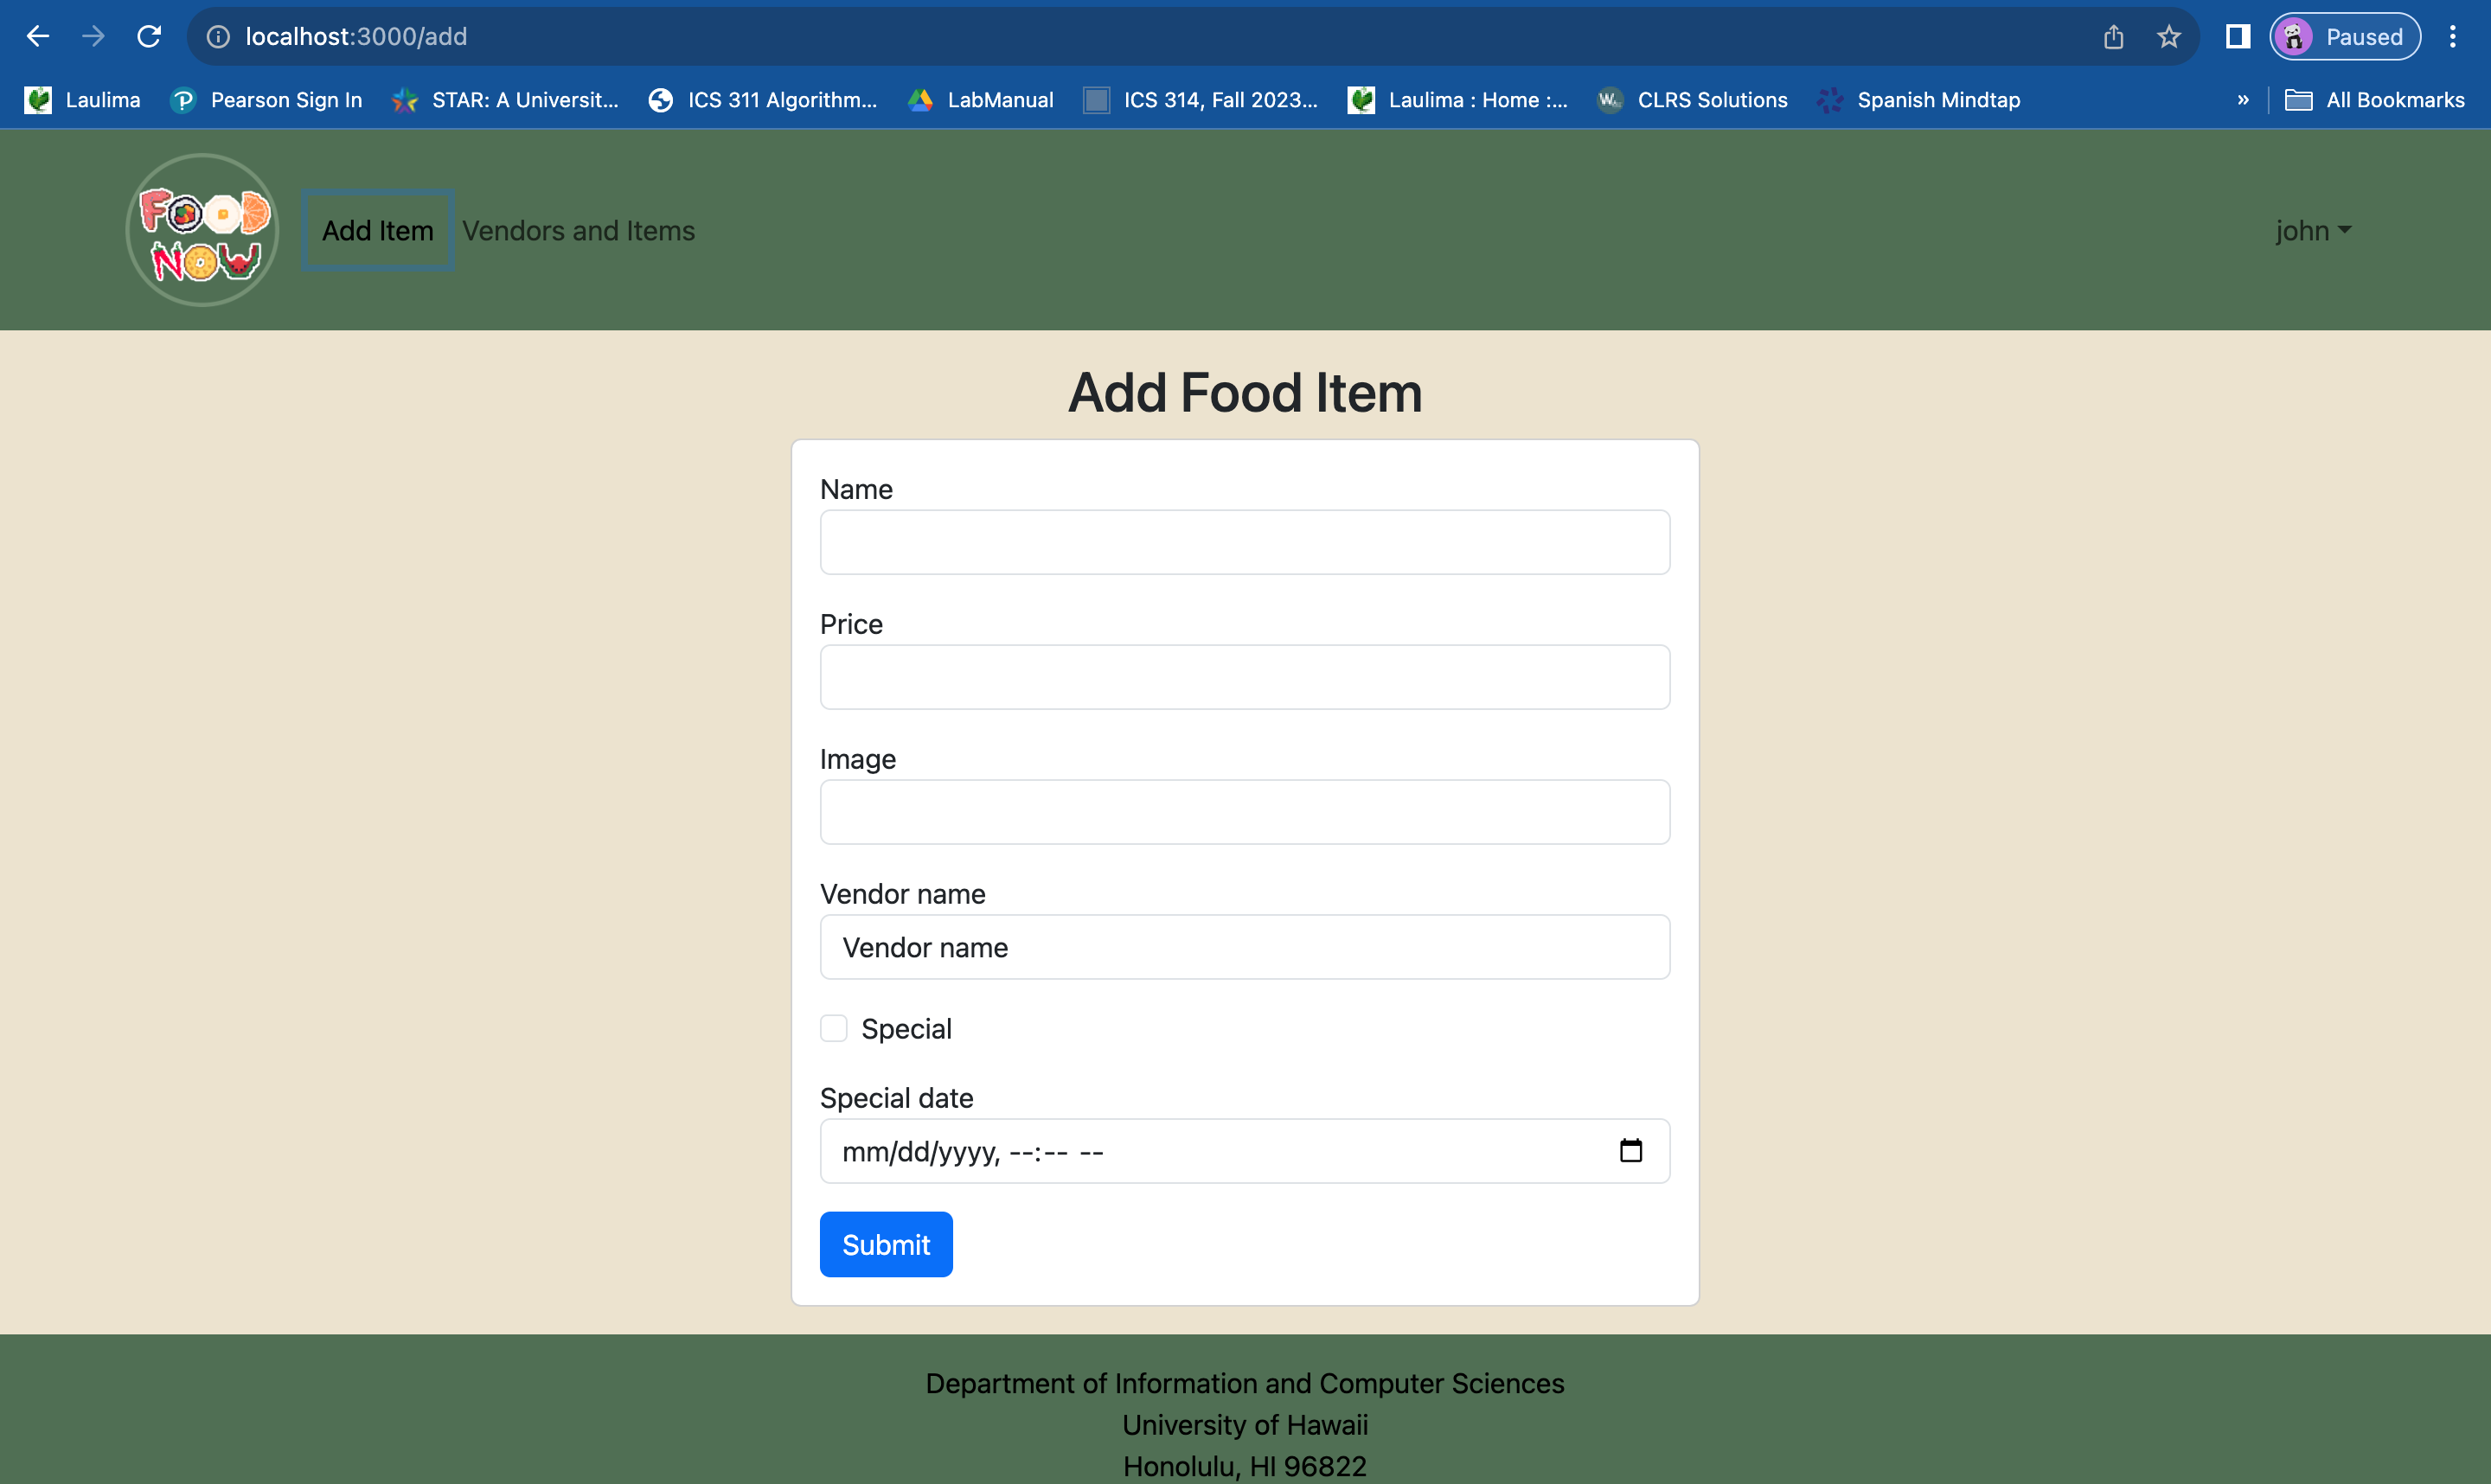Select the Special date datetime input
This screenshot has width=2491, height=1484.
(x=1244, y=1152)
